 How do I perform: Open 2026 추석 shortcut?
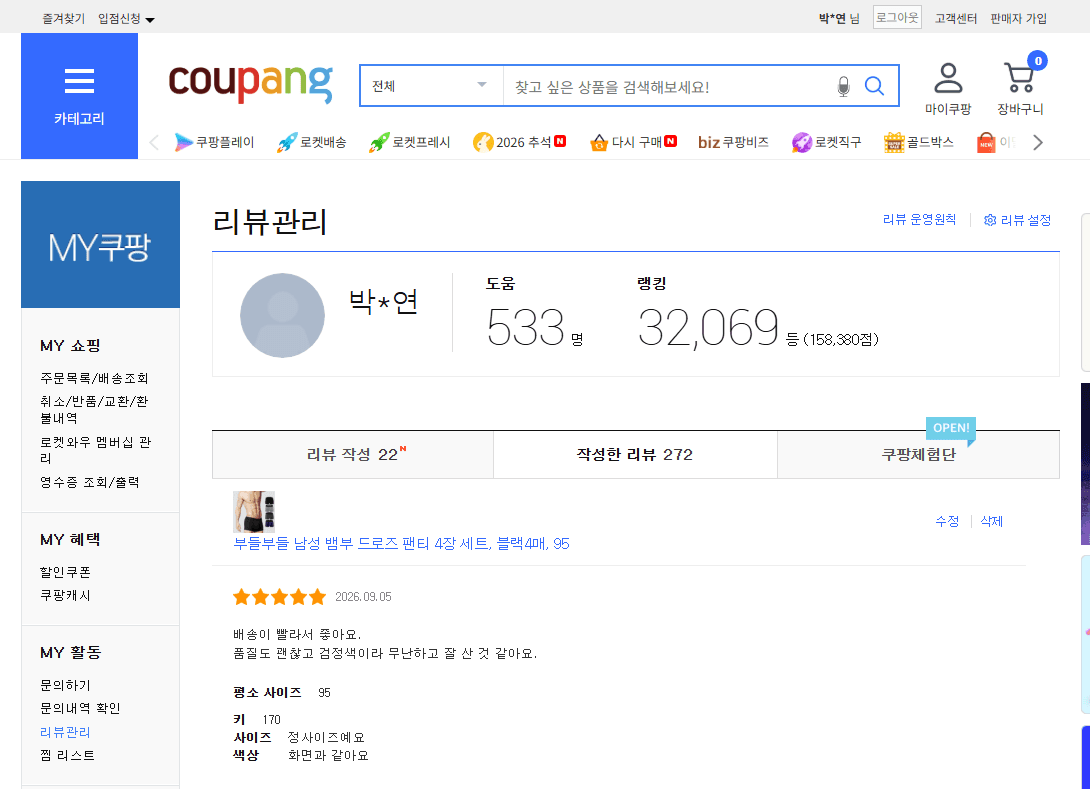point(519,143)
